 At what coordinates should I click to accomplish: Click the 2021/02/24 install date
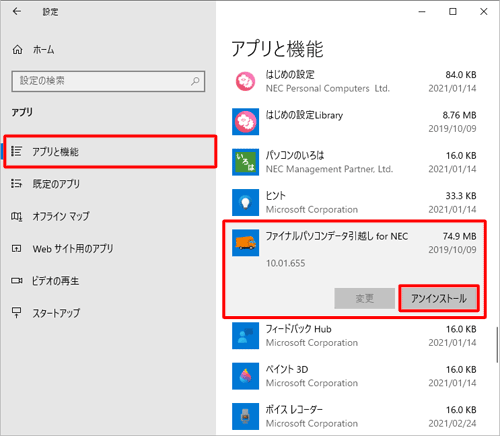452,423
